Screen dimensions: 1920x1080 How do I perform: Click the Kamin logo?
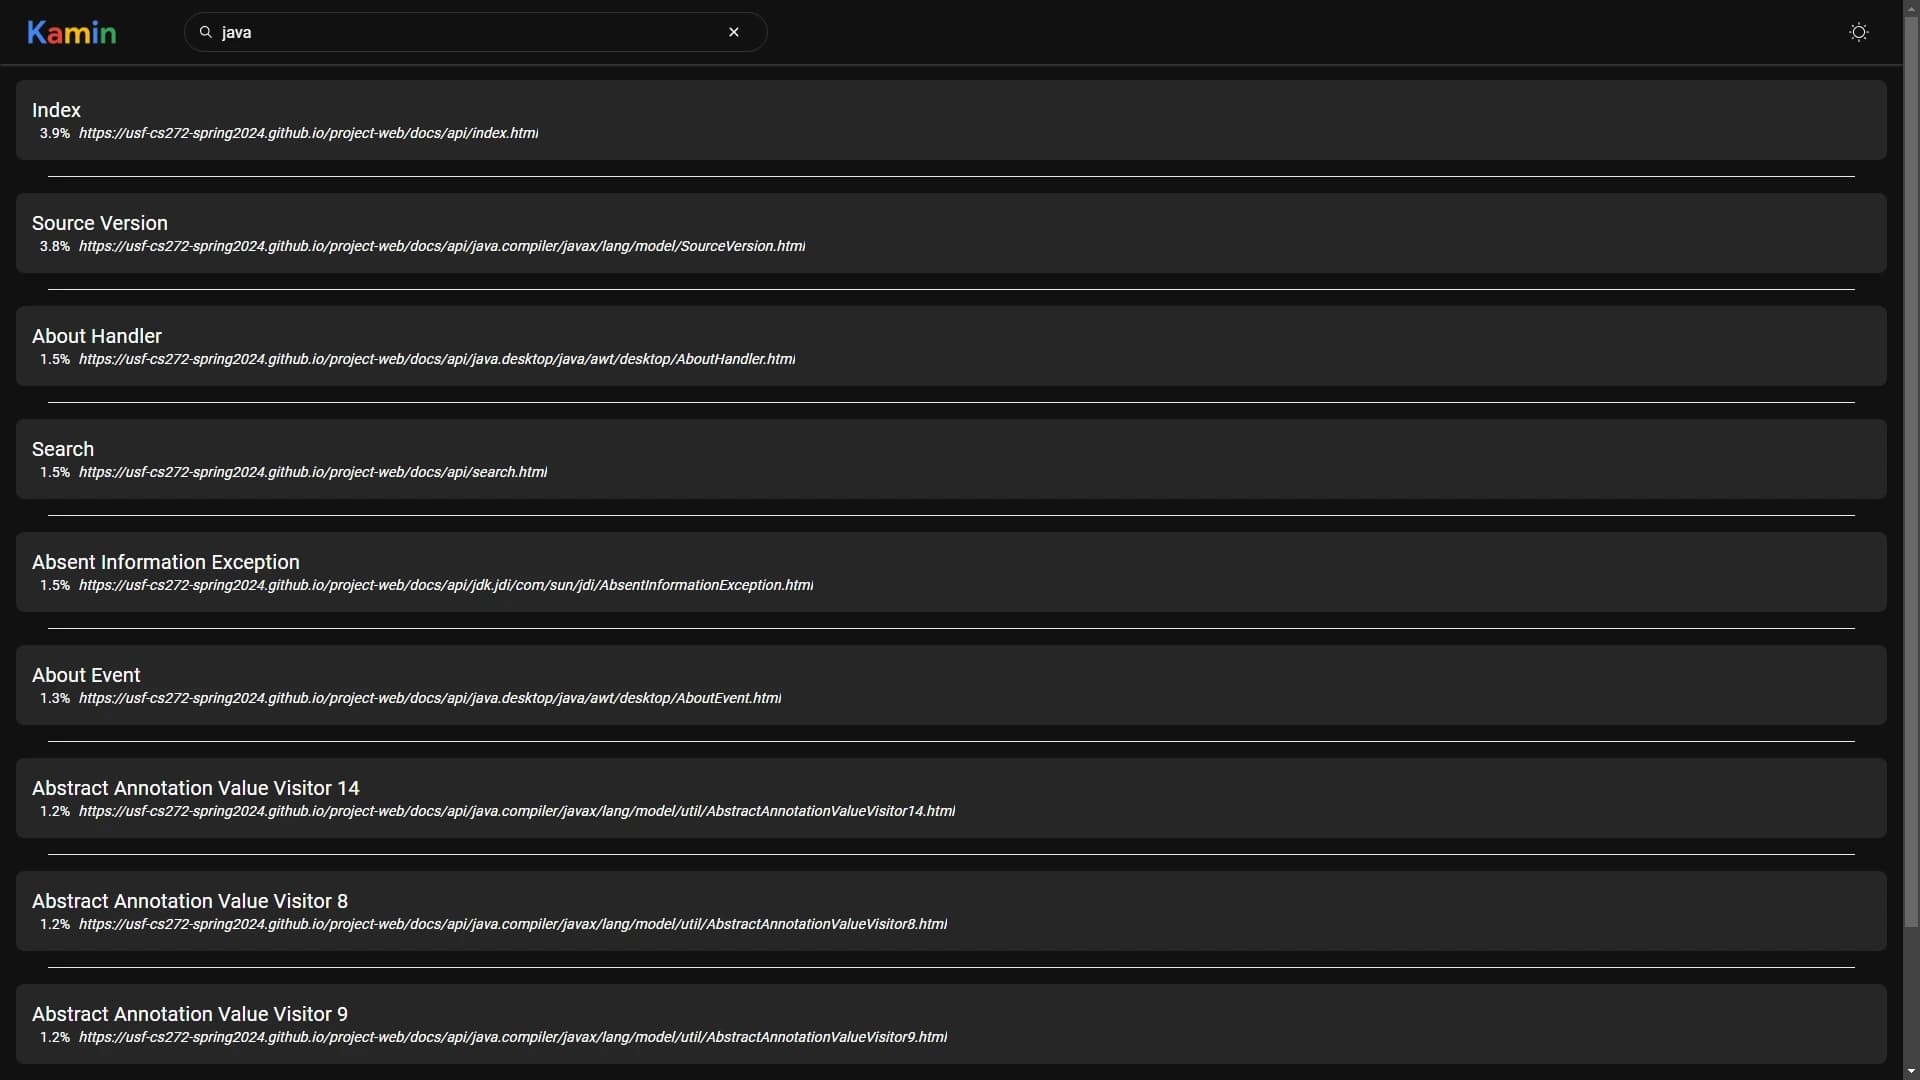71,32
